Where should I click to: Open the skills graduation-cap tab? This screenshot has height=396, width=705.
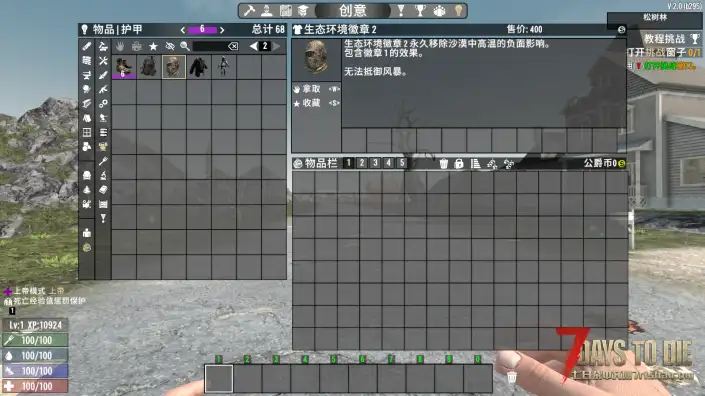pyautogui.click(x=303, y=10)
